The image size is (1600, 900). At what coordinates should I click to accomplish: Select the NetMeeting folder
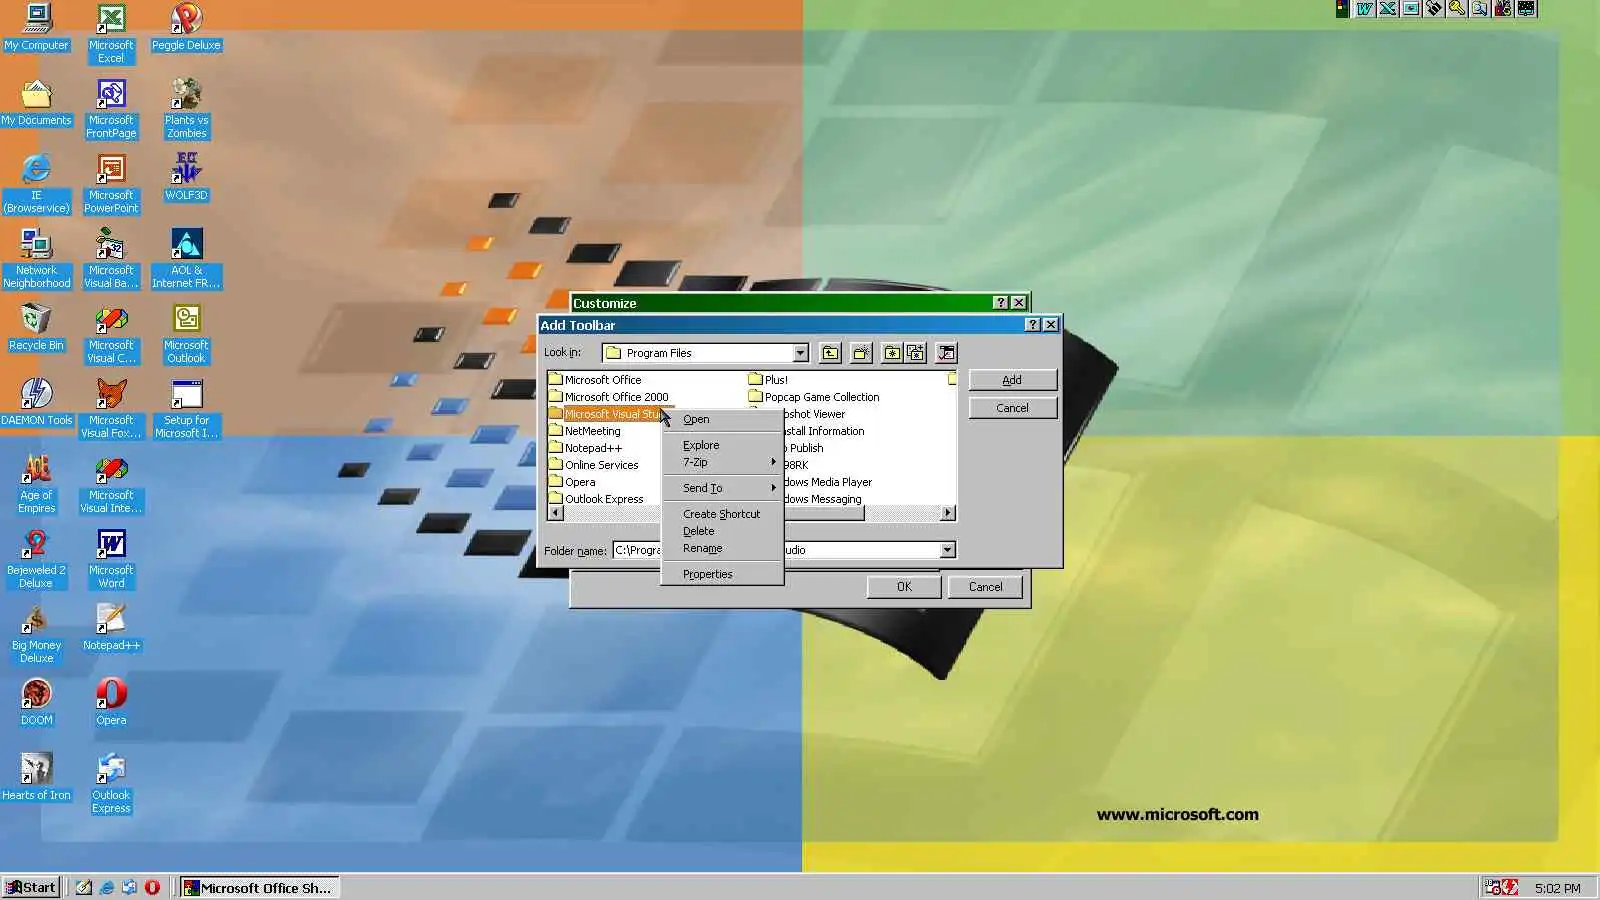[x=585, y=431]
